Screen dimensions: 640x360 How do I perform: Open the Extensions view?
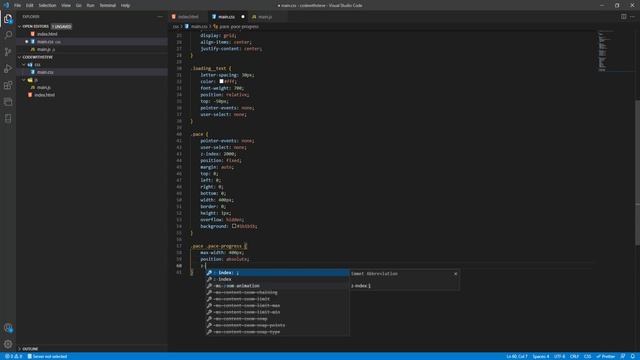(x=8, y=85)
